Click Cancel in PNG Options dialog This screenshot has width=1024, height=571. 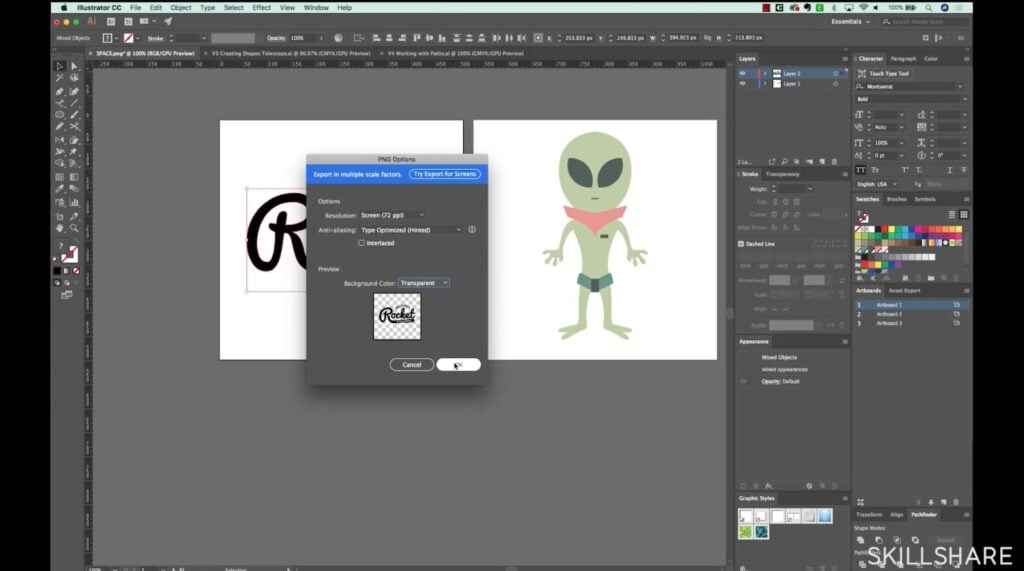coord(411,365)
